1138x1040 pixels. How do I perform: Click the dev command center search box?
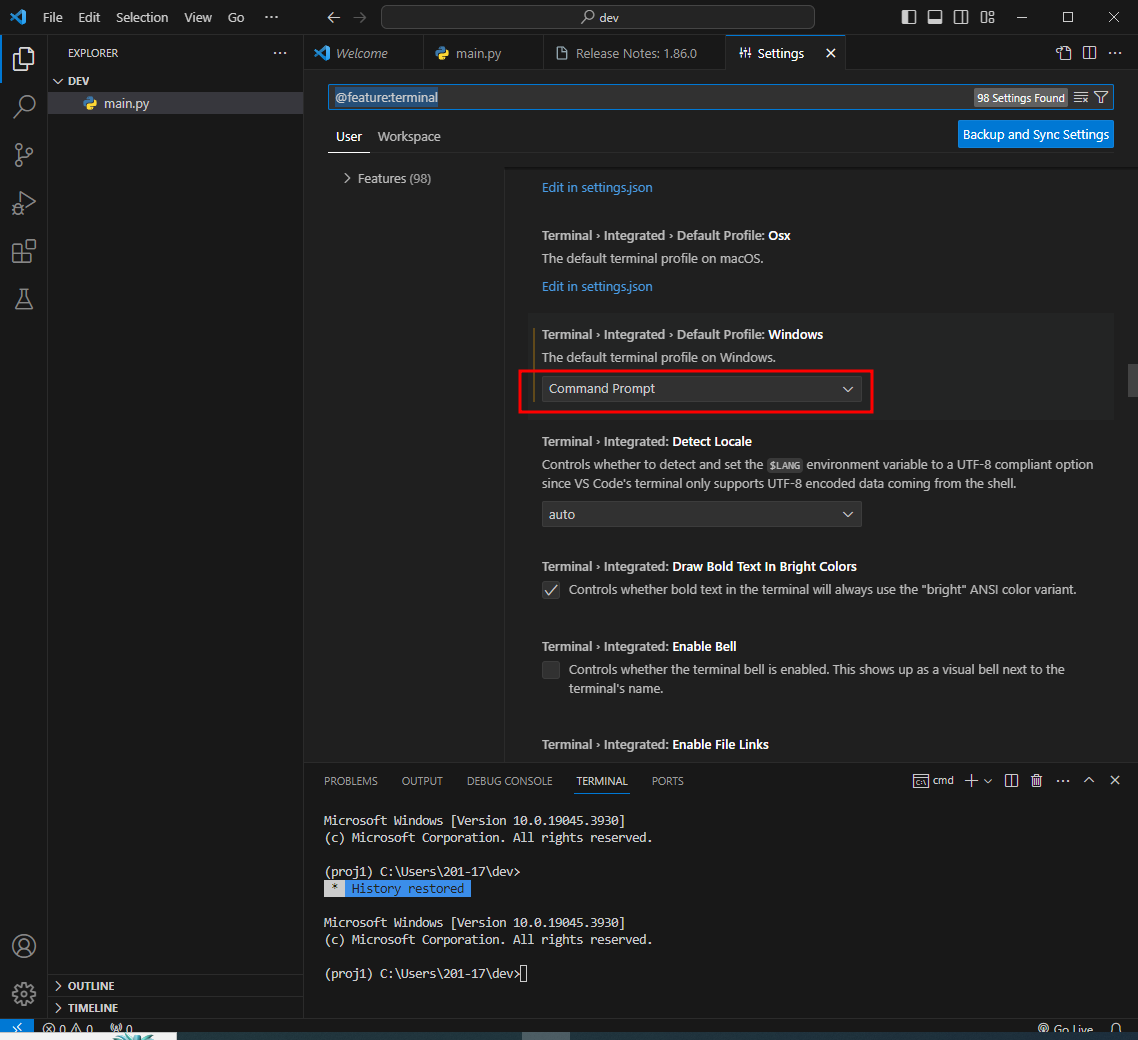click(597, 17)
